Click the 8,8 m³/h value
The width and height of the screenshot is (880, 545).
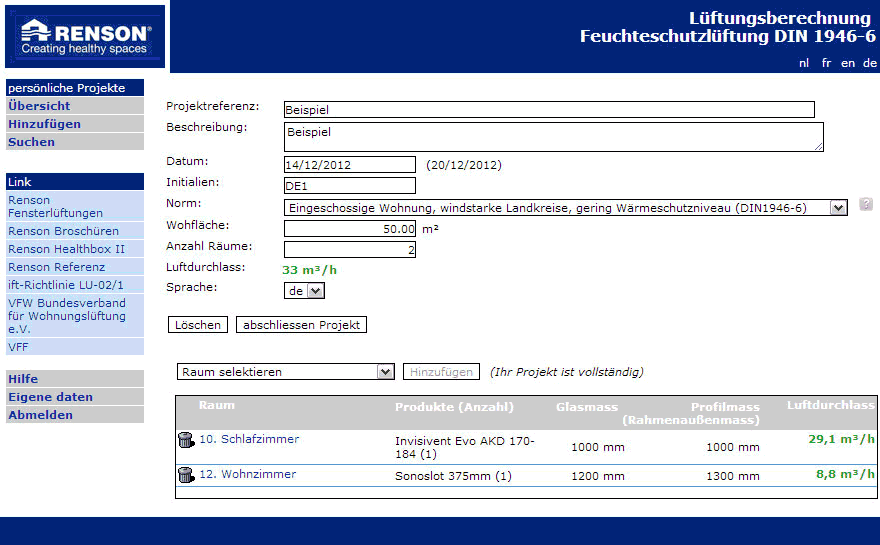(x=845, y=474)
